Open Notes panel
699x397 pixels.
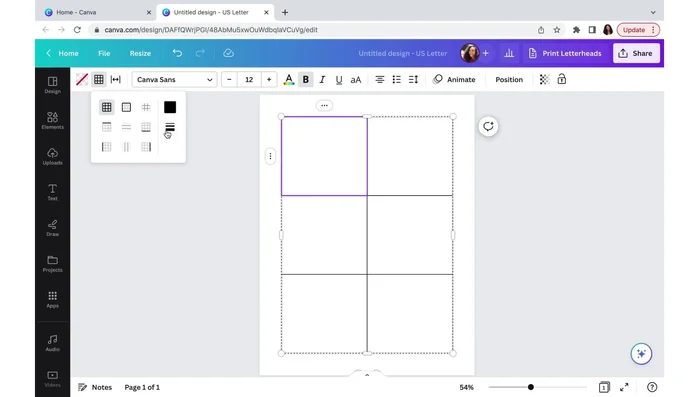tap(95, 387)
